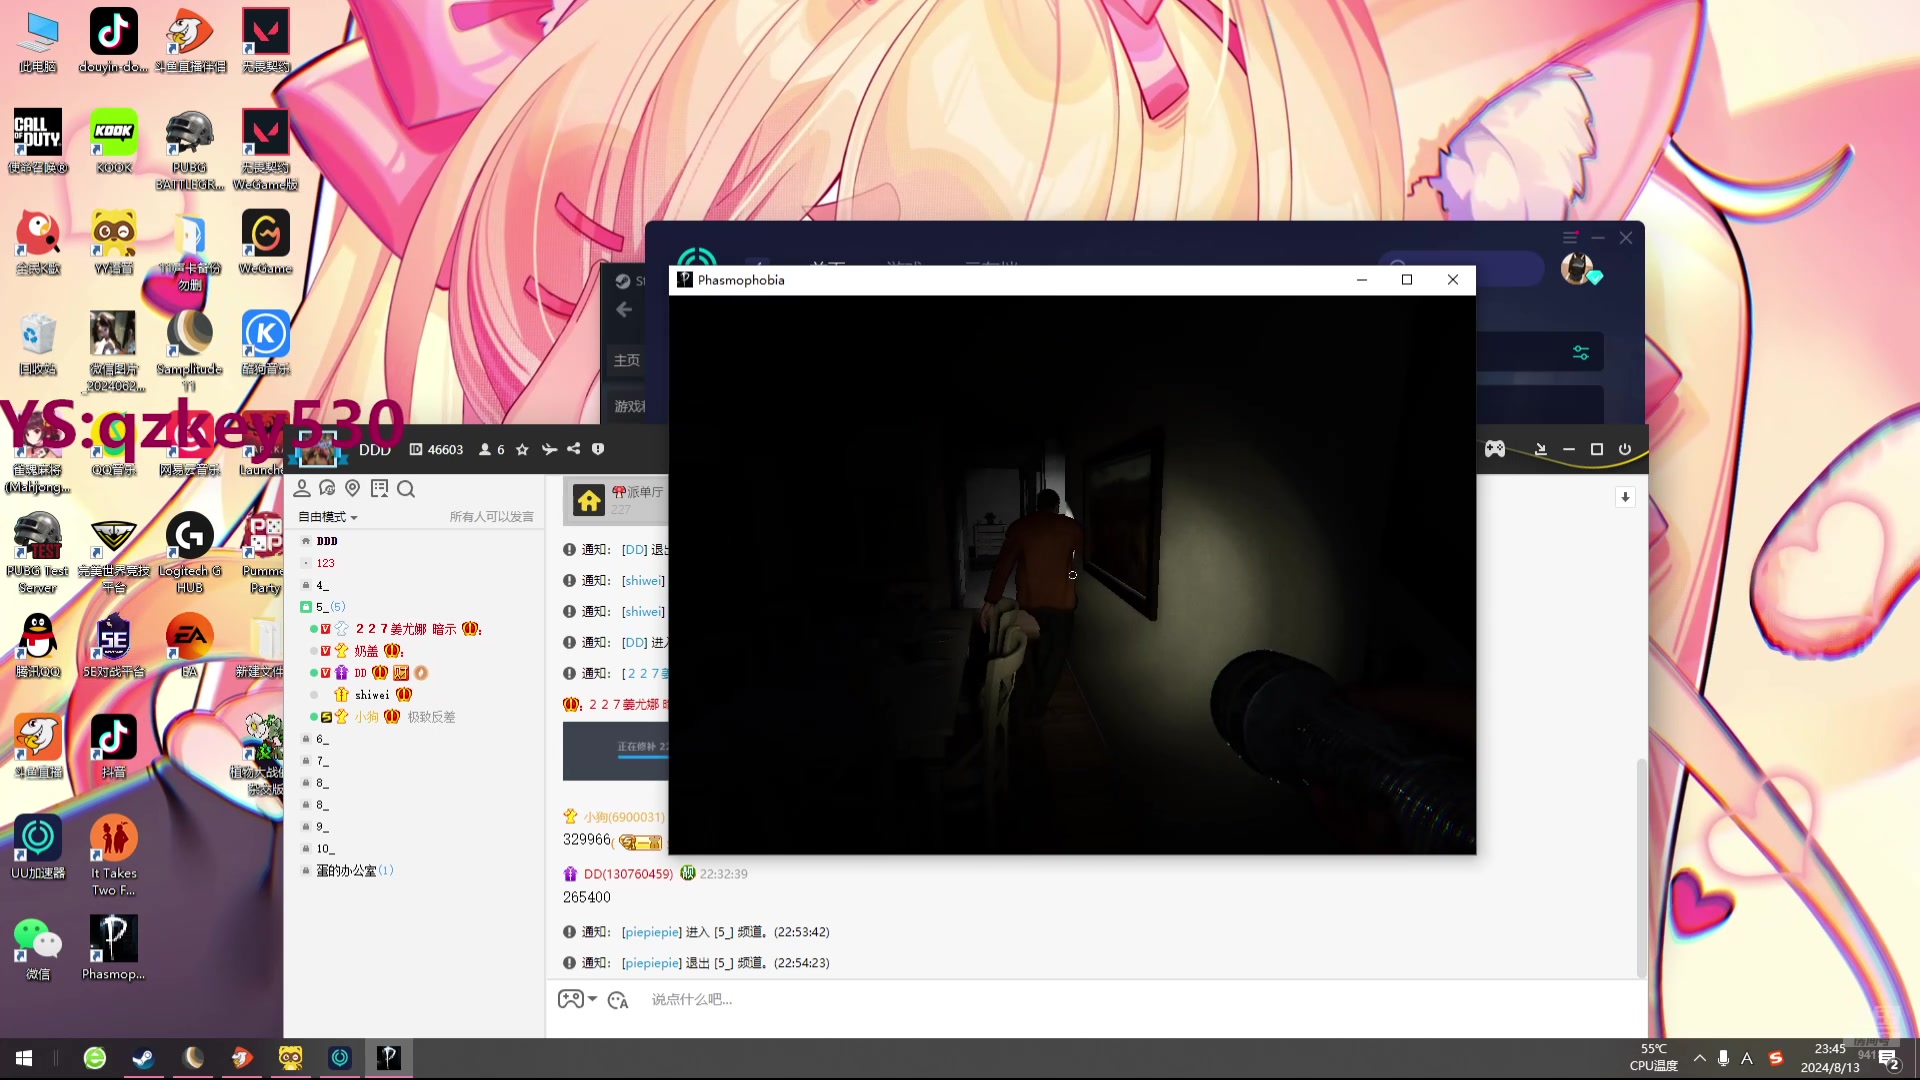Open the PUBG BATTLEGROUNDS desktop shortcut
Image resolution: width=1920 pixels, height=1080 pixels.
pos(189,150)
